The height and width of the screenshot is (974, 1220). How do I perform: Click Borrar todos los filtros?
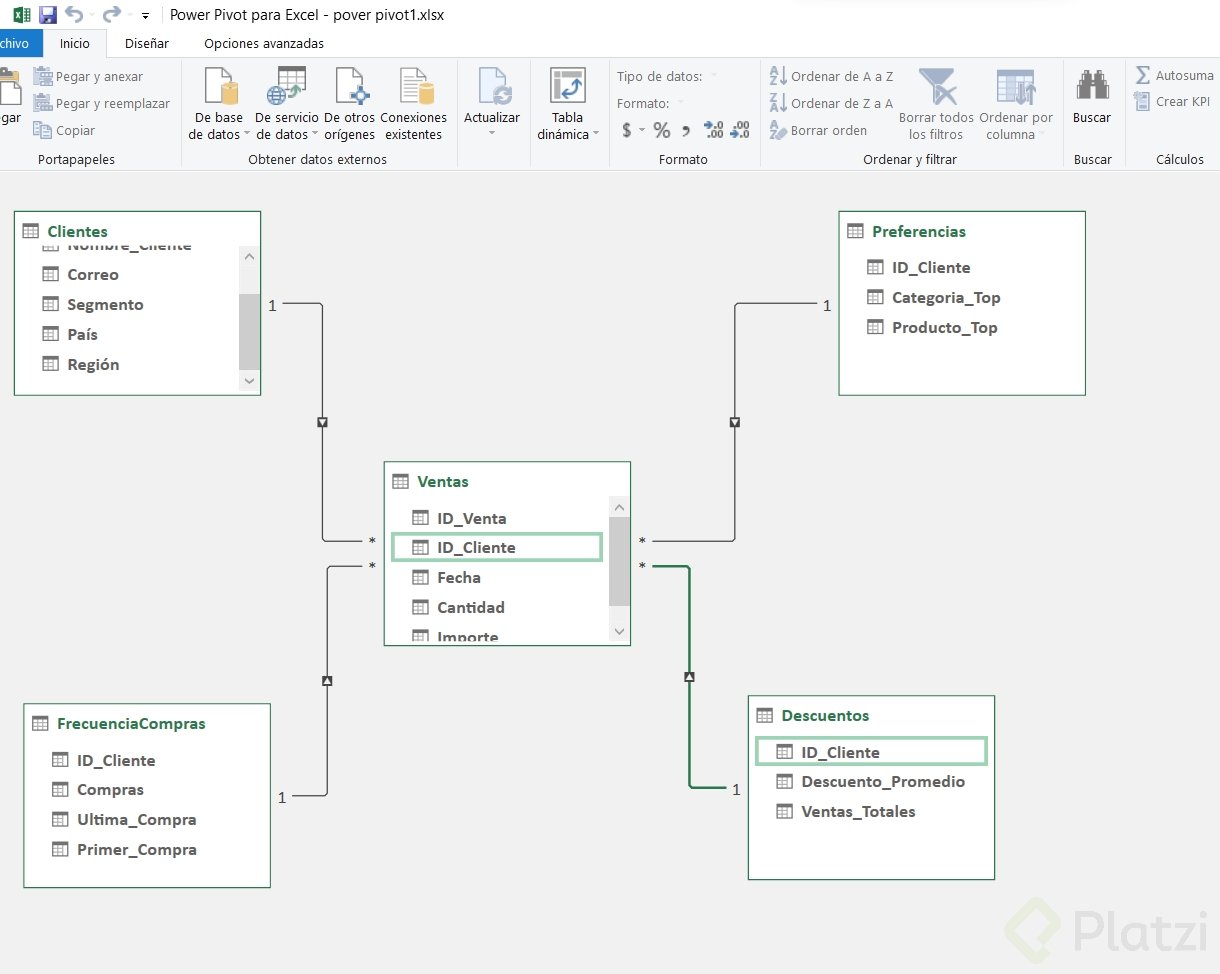pyautogui.click(x=936, y=104)
